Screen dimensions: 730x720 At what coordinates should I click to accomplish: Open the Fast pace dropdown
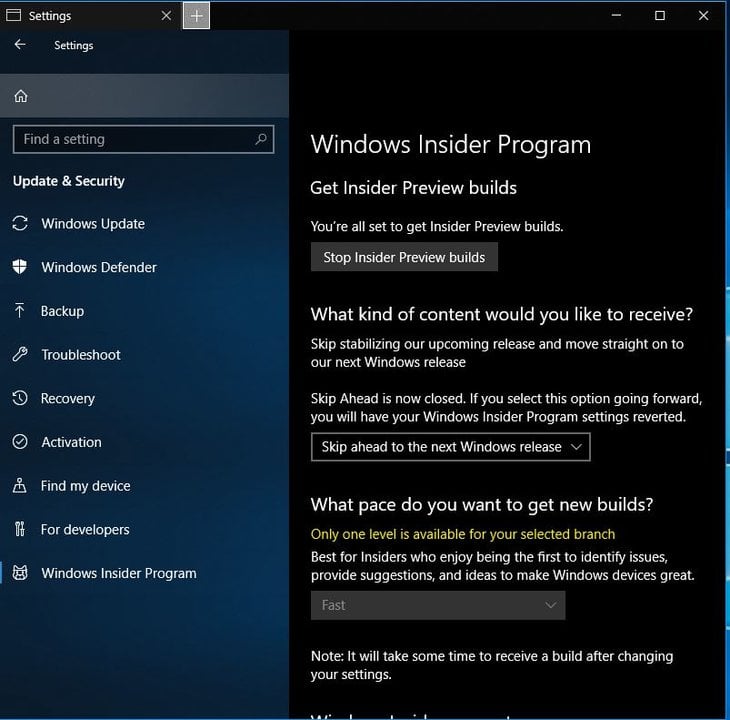pos(438,605)
